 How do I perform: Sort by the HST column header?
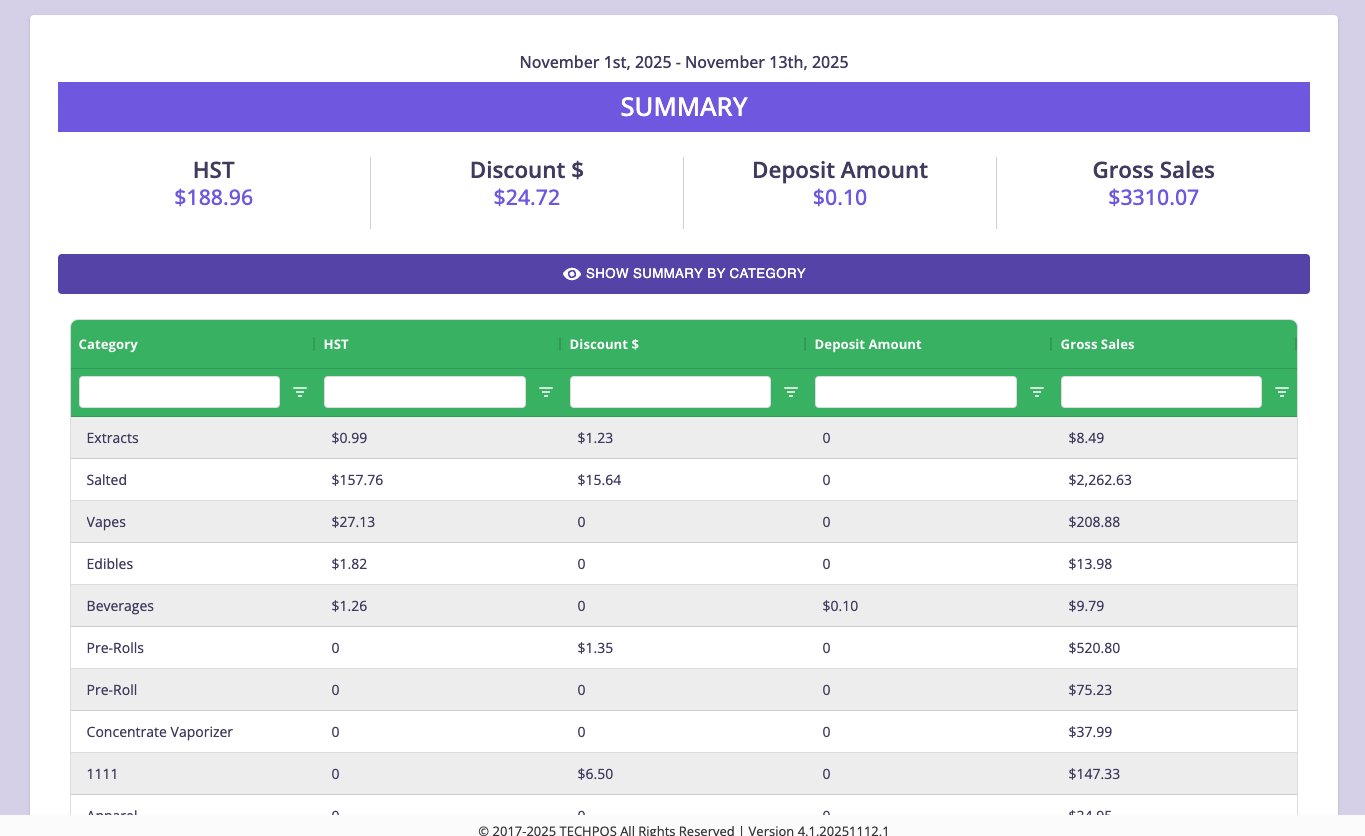[337, 344]
